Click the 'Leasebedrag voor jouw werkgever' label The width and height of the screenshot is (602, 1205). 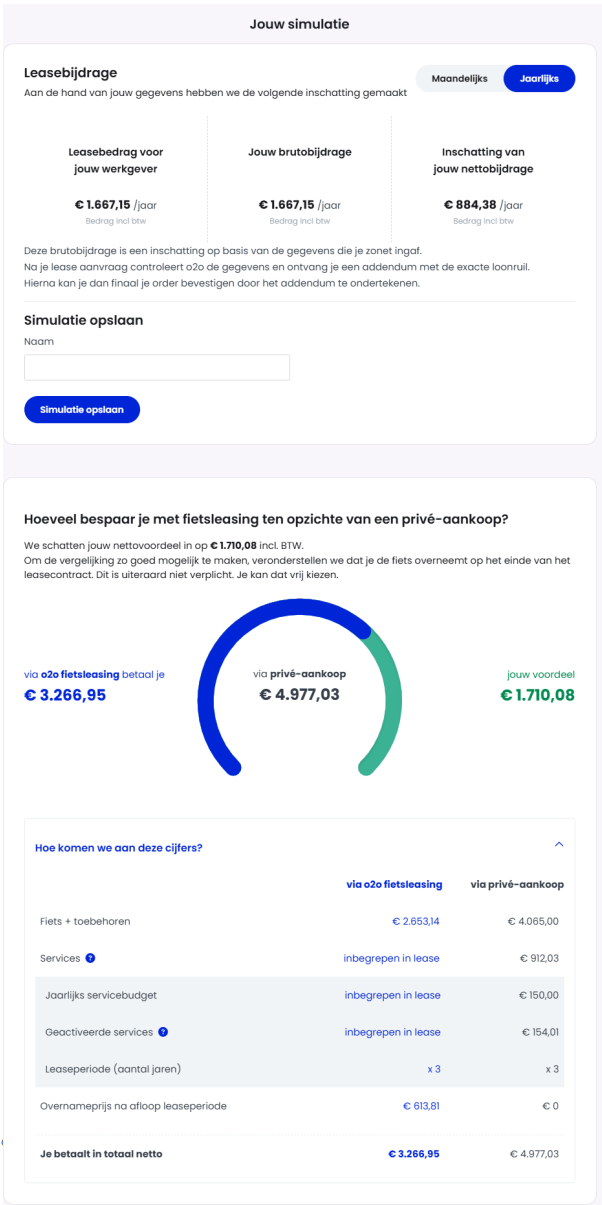115,160
